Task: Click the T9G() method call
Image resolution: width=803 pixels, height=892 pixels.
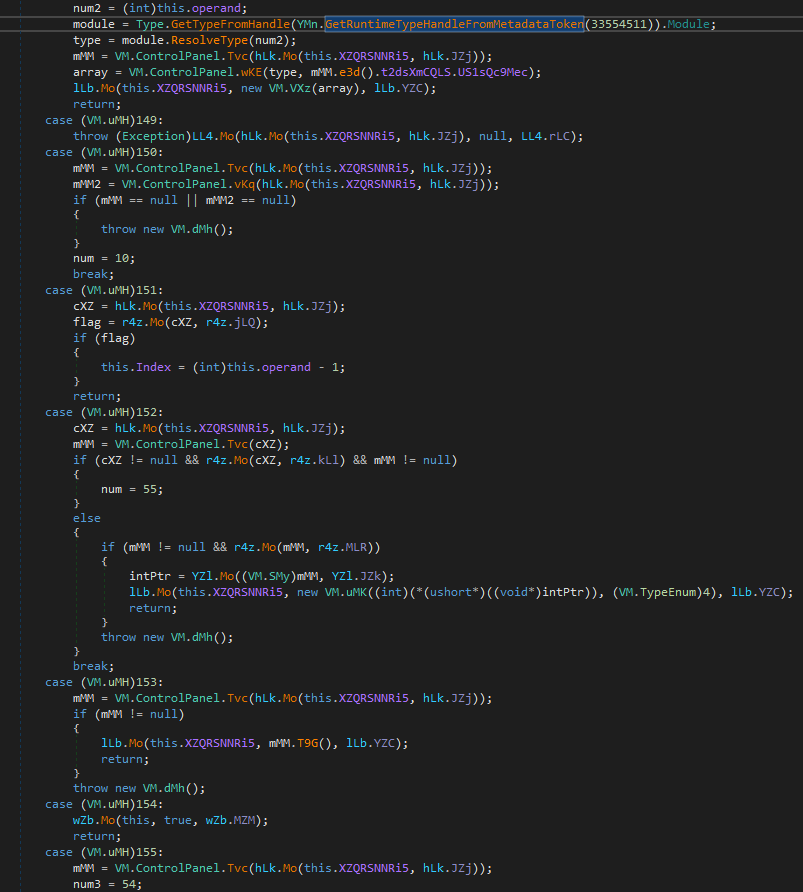Action: coord(314,743)
